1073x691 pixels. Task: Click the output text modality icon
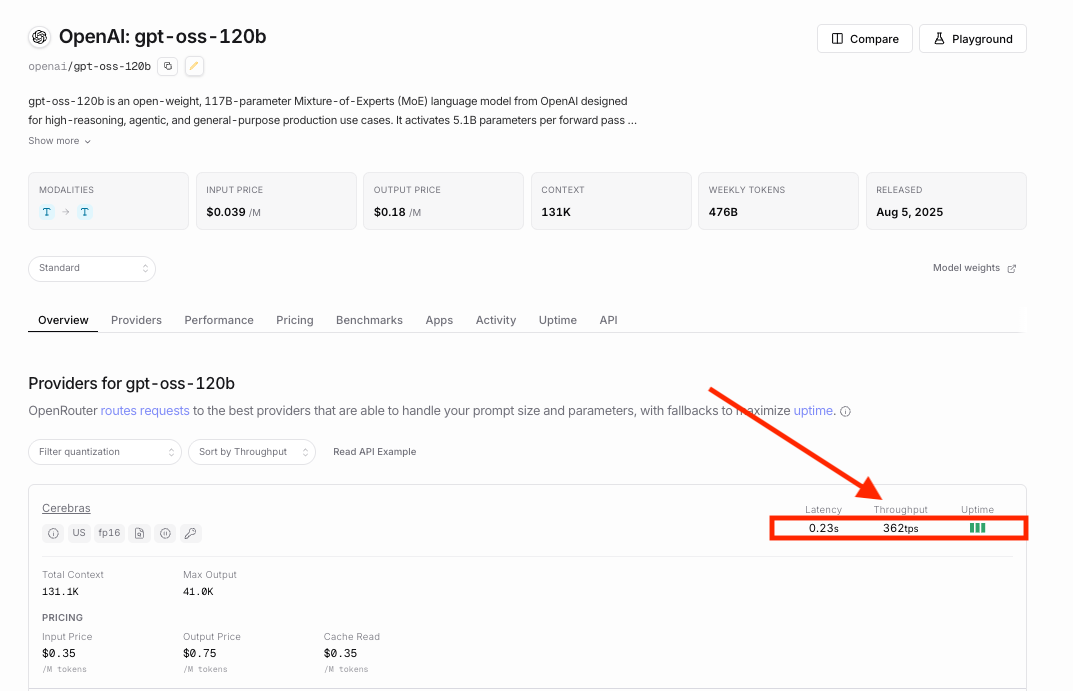pyautogui.click(x=85, y=212)
